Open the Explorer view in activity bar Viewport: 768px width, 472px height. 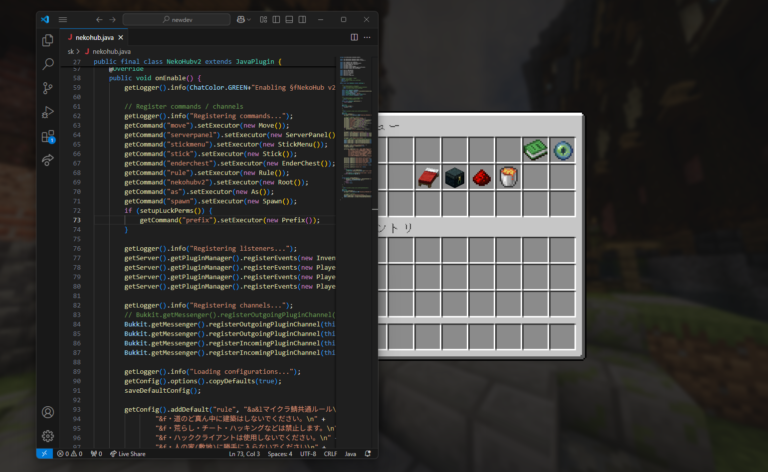coord(47,40)
